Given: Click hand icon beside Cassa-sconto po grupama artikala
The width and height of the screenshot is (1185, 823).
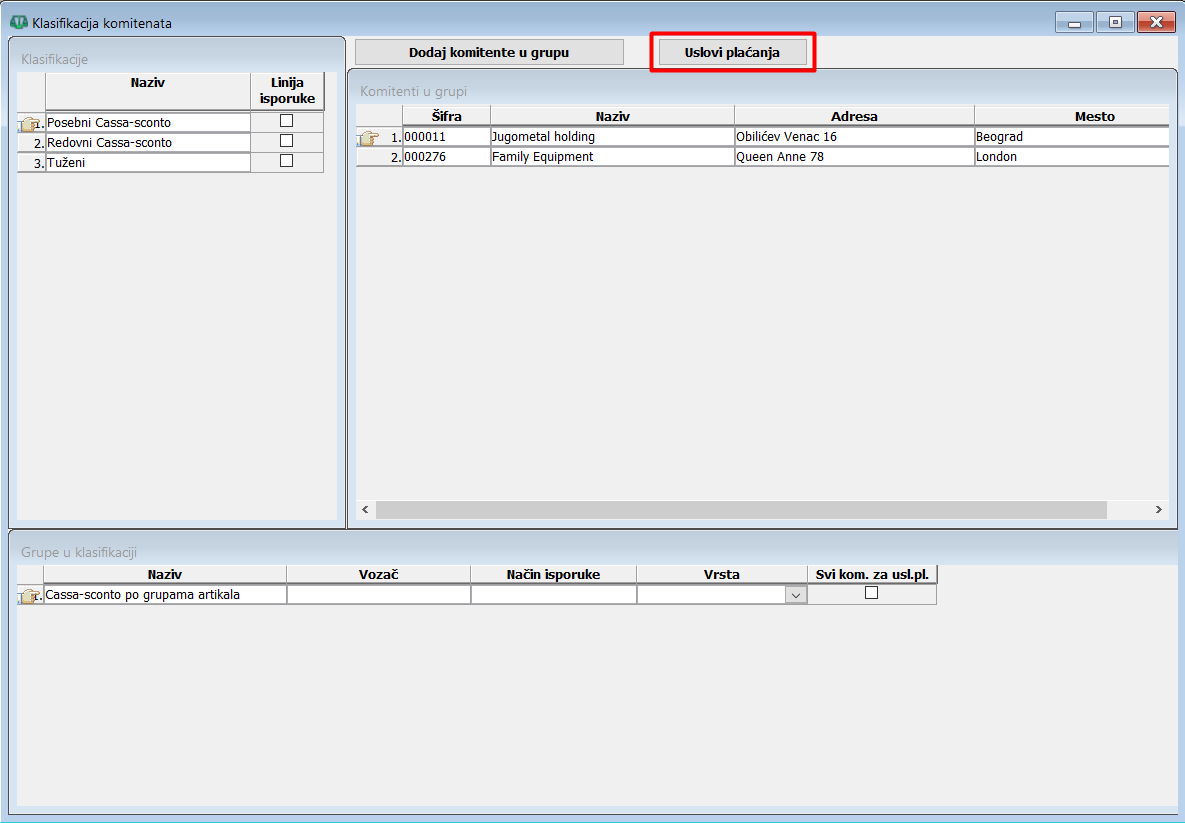Looking at the screenshot, I should coord(30,595).
